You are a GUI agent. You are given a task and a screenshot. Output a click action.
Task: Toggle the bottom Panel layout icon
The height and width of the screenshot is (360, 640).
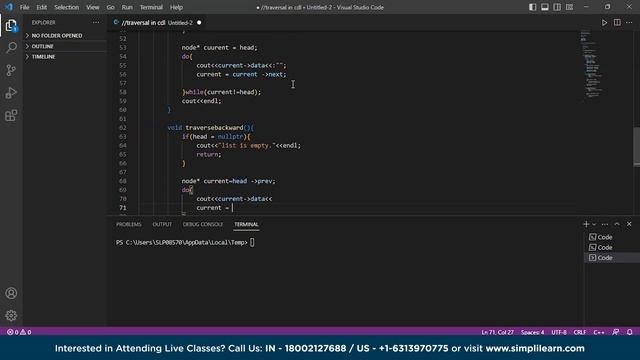545,7
